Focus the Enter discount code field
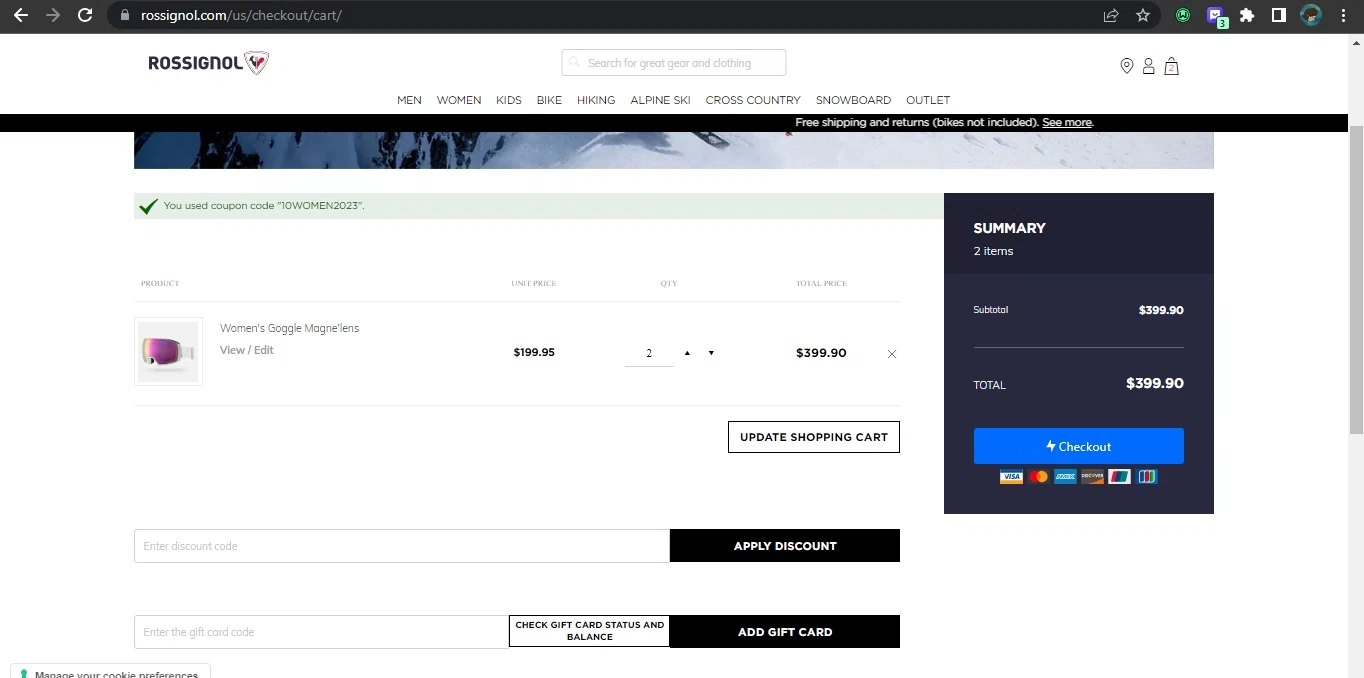The height and width of the screenshot is (678, 1364). 401,546
